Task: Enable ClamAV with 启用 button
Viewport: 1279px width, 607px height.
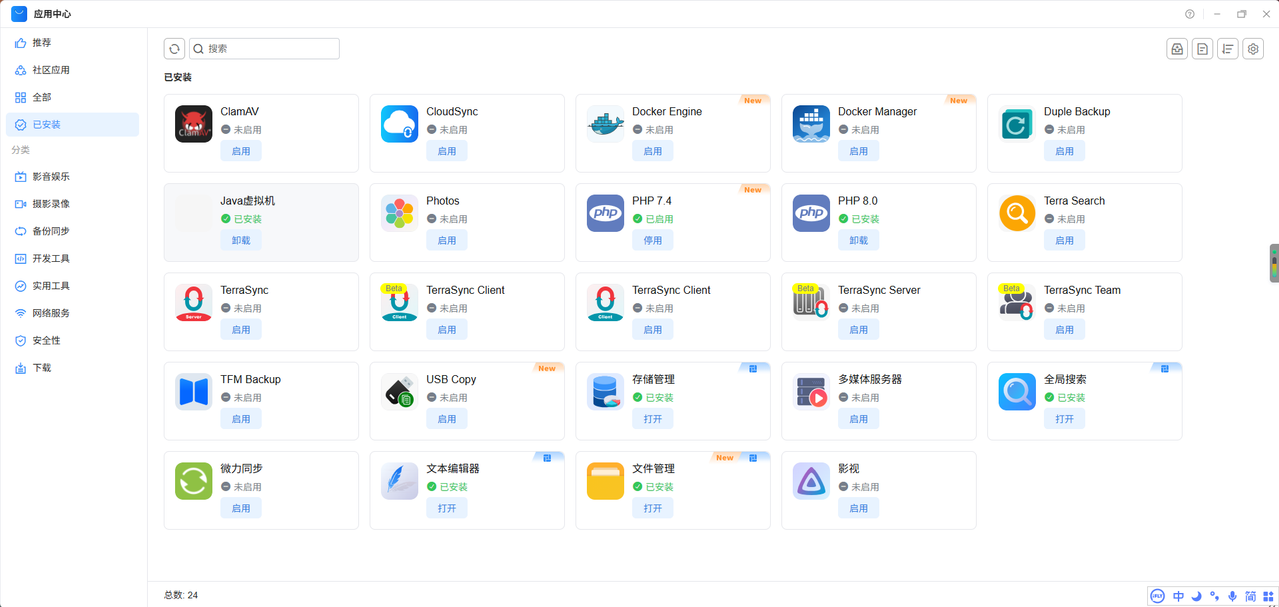Action: coord(241,151)
